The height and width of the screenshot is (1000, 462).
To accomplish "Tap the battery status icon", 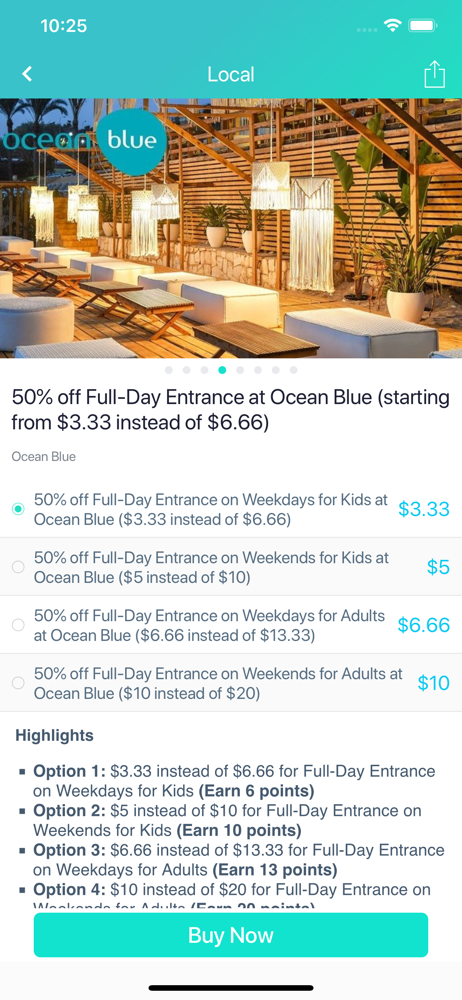I will 422,26.
